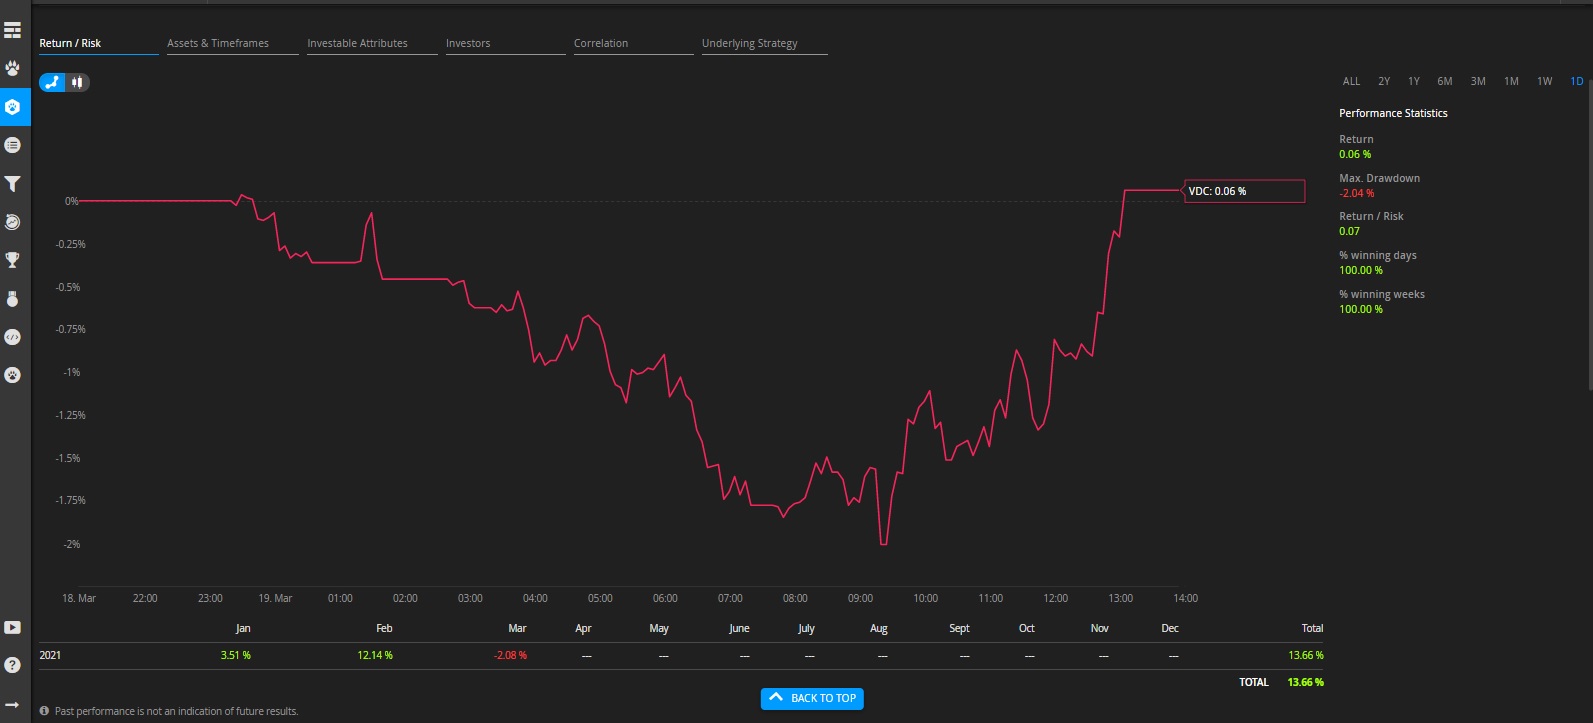Viewport: 1593px width, 723px height.
Task: Click the list icon in sidebar
Action: pyautogui.click(x=12, y=145)
